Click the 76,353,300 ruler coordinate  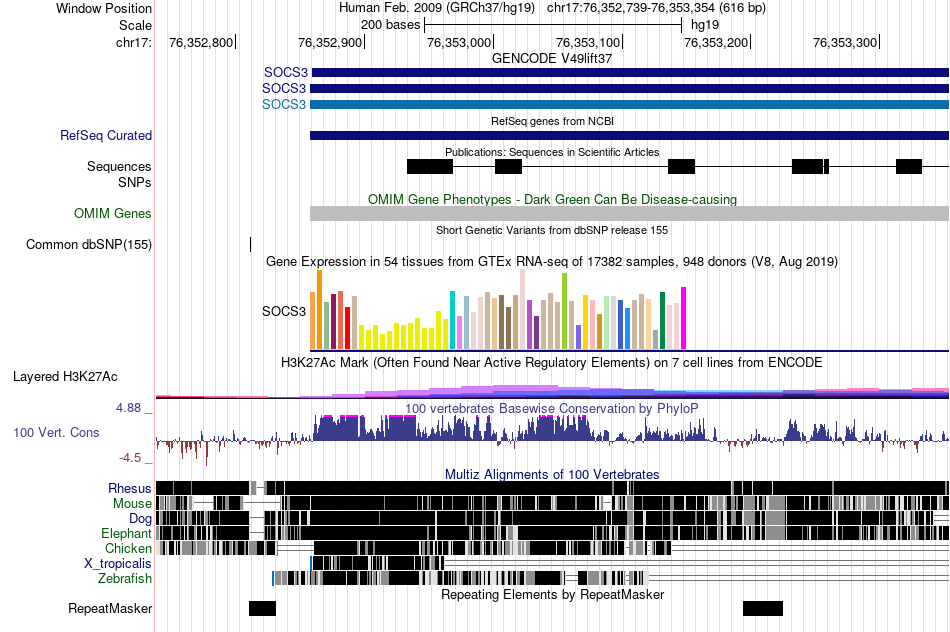pos(845,42)
